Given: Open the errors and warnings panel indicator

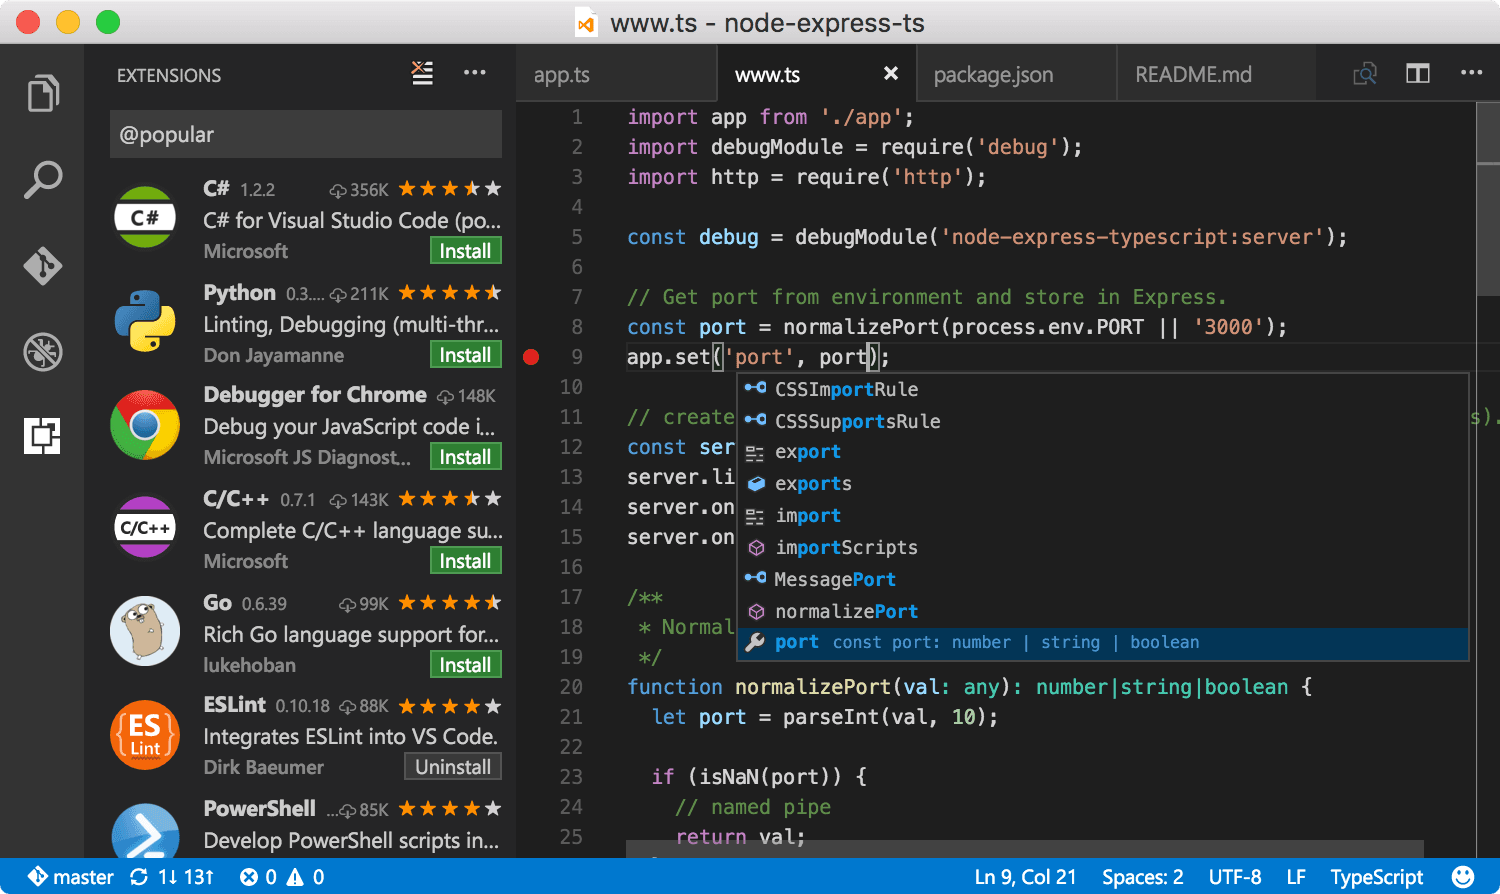Looking at the screenshot, I should pyautogui.click(x=282, y=877).
